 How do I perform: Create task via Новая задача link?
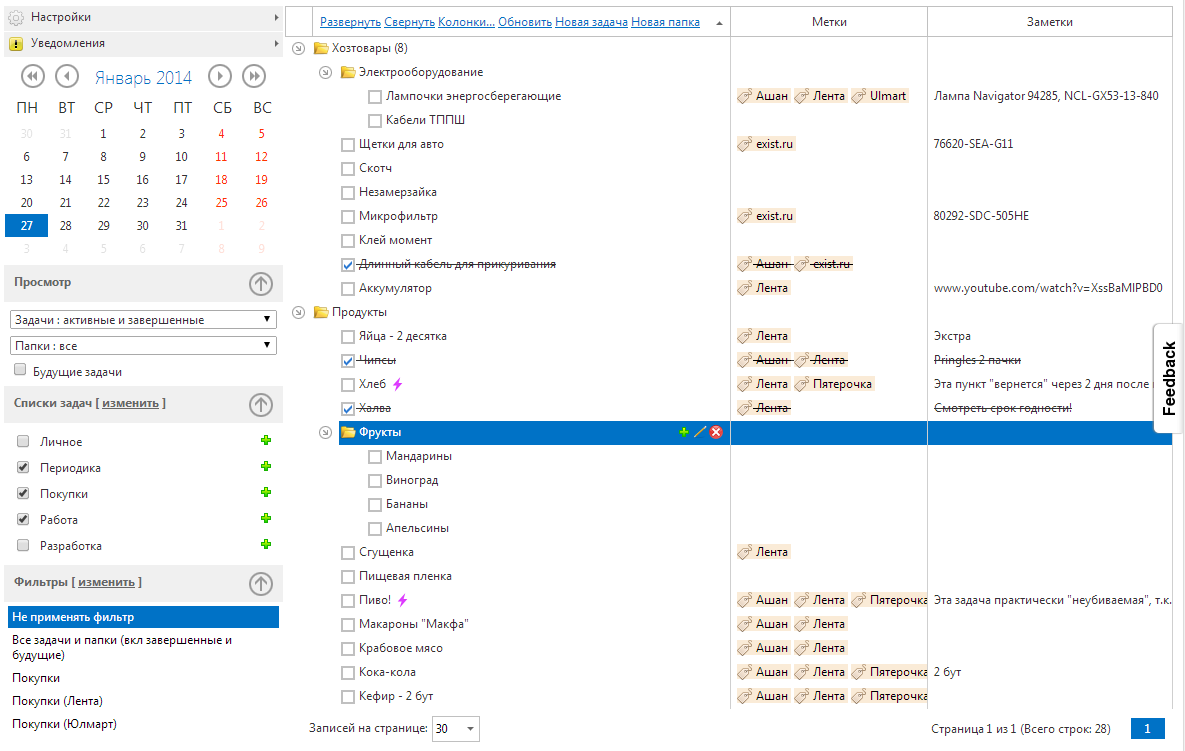[592, 22]
